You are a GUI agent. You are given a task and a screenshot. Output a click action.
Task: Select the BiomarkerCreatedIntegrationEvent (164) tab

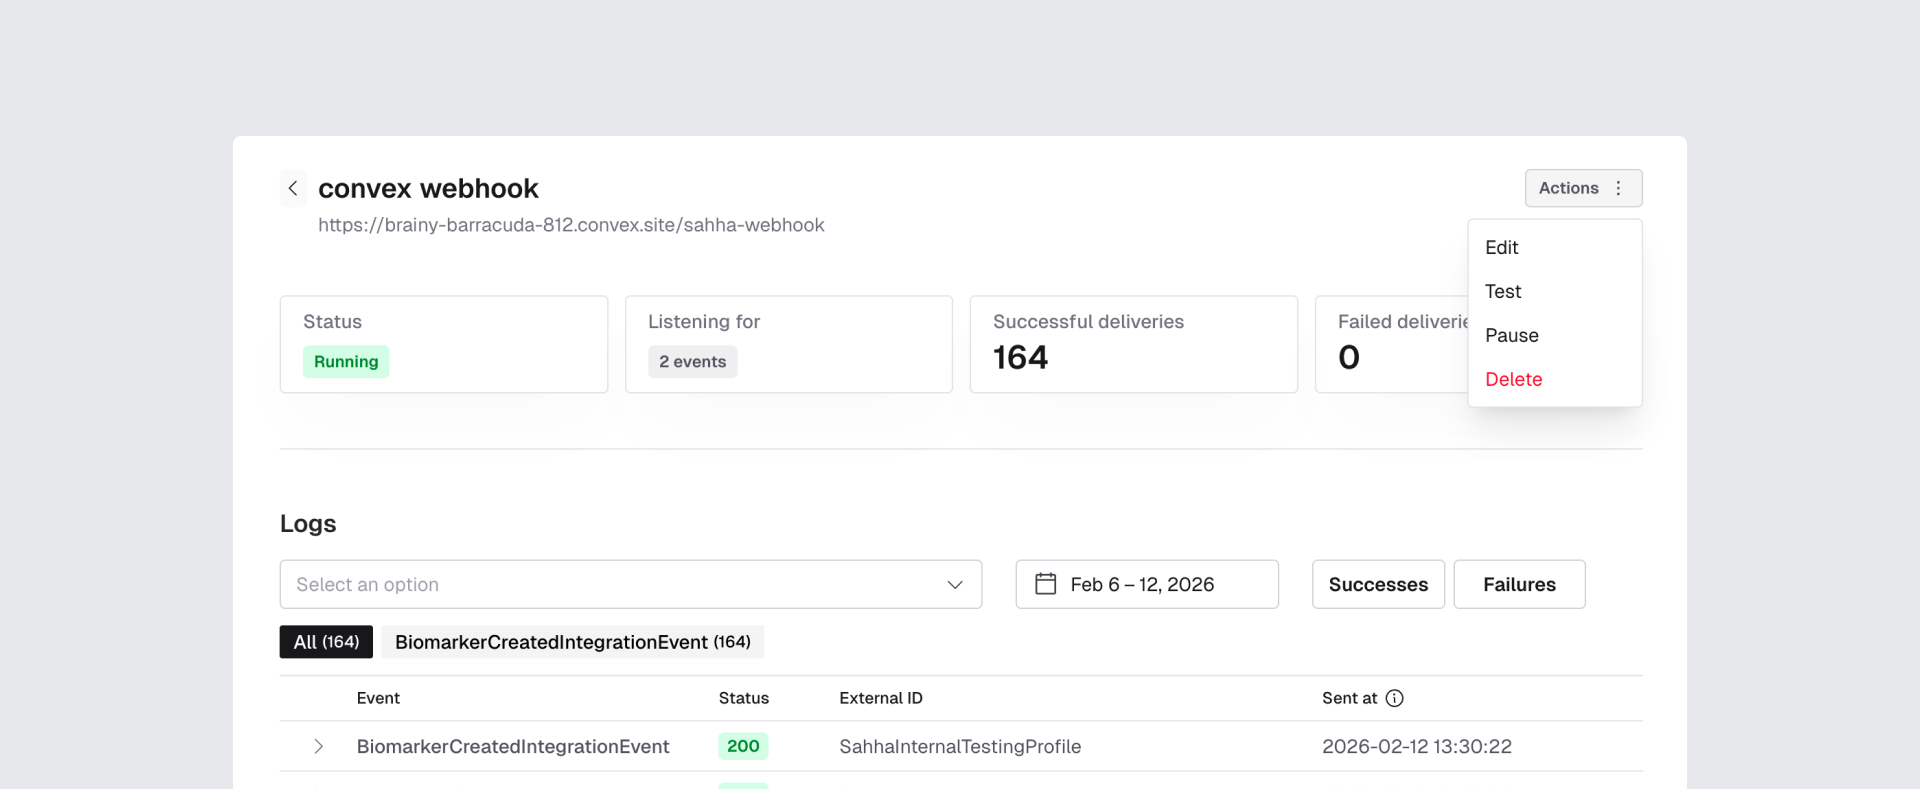572,642
